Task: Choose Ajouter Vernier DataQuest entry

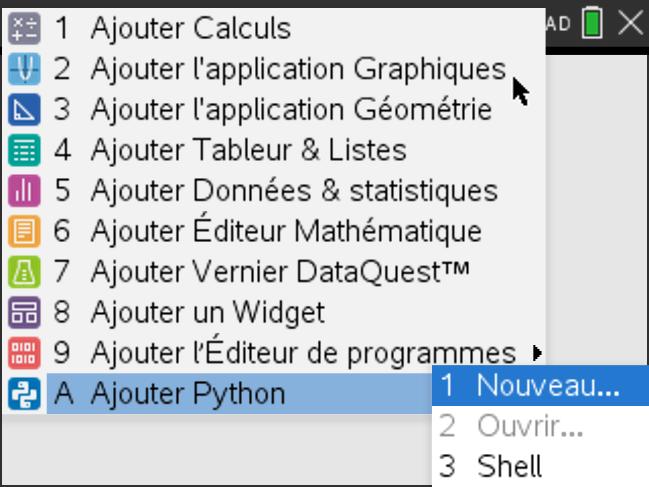Action: click(279, 271)
